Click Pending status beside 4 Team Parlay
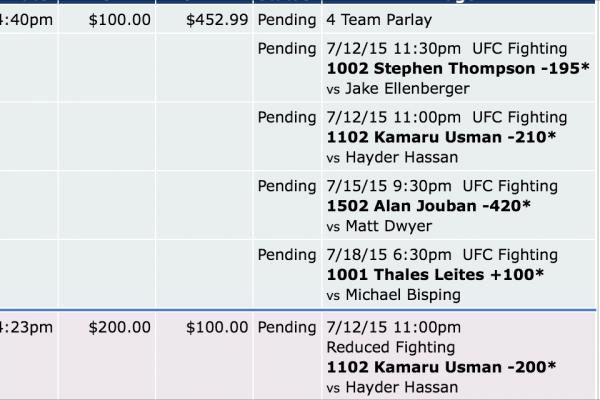 288,20
